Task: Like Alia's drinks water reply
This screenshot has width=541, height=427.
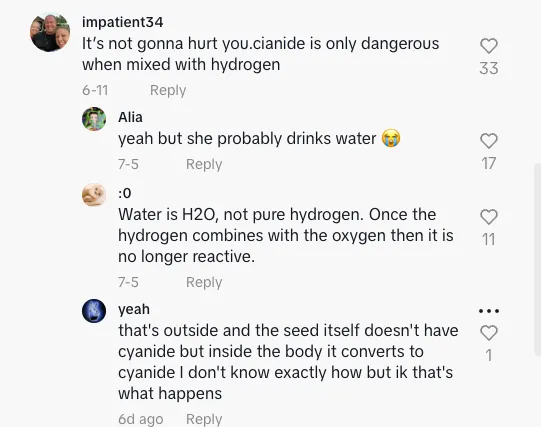Action: pyautogui.click(x=489, y=141)
